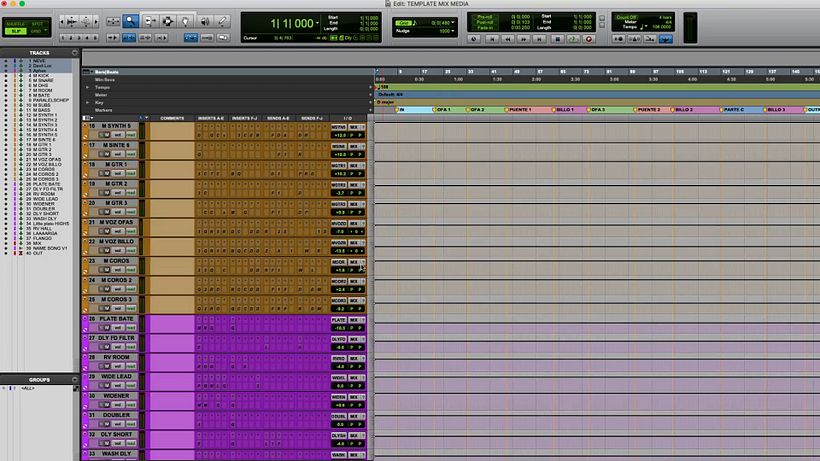Click the COMMENTS column header

(172, 118)
